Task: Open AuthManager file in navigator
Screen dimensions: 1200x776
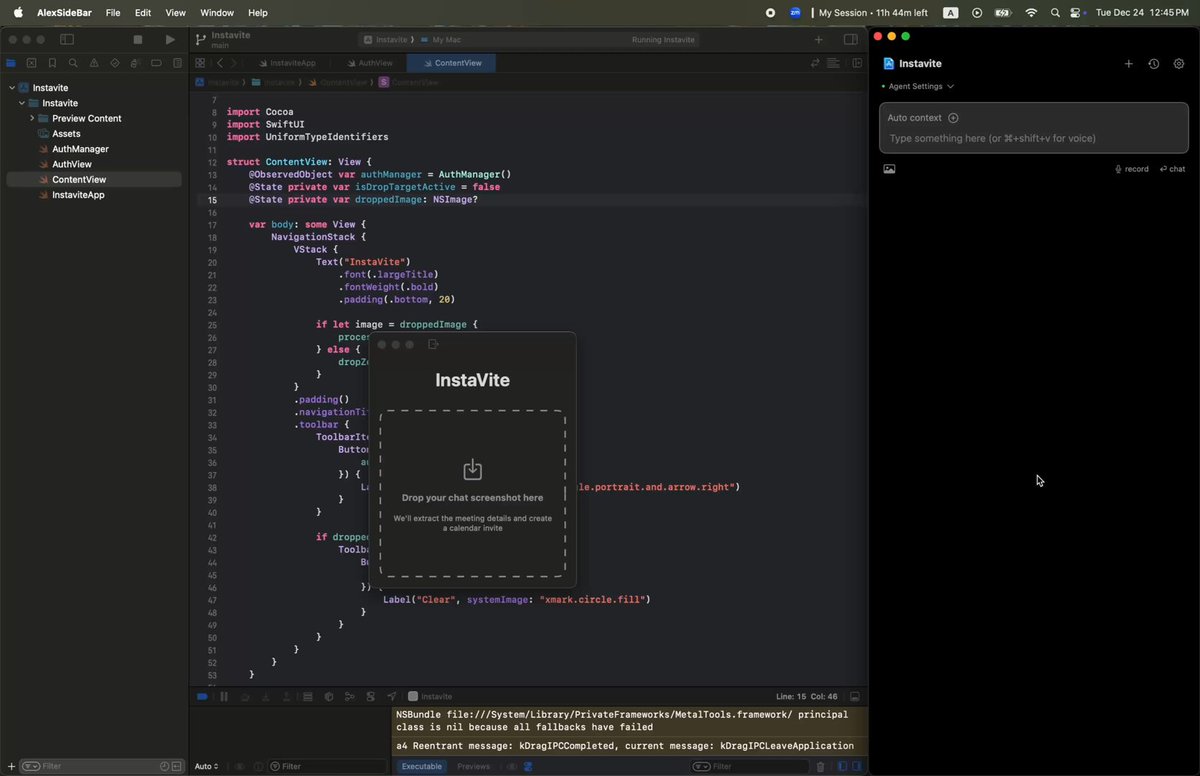Action: (x=80, y=149)
